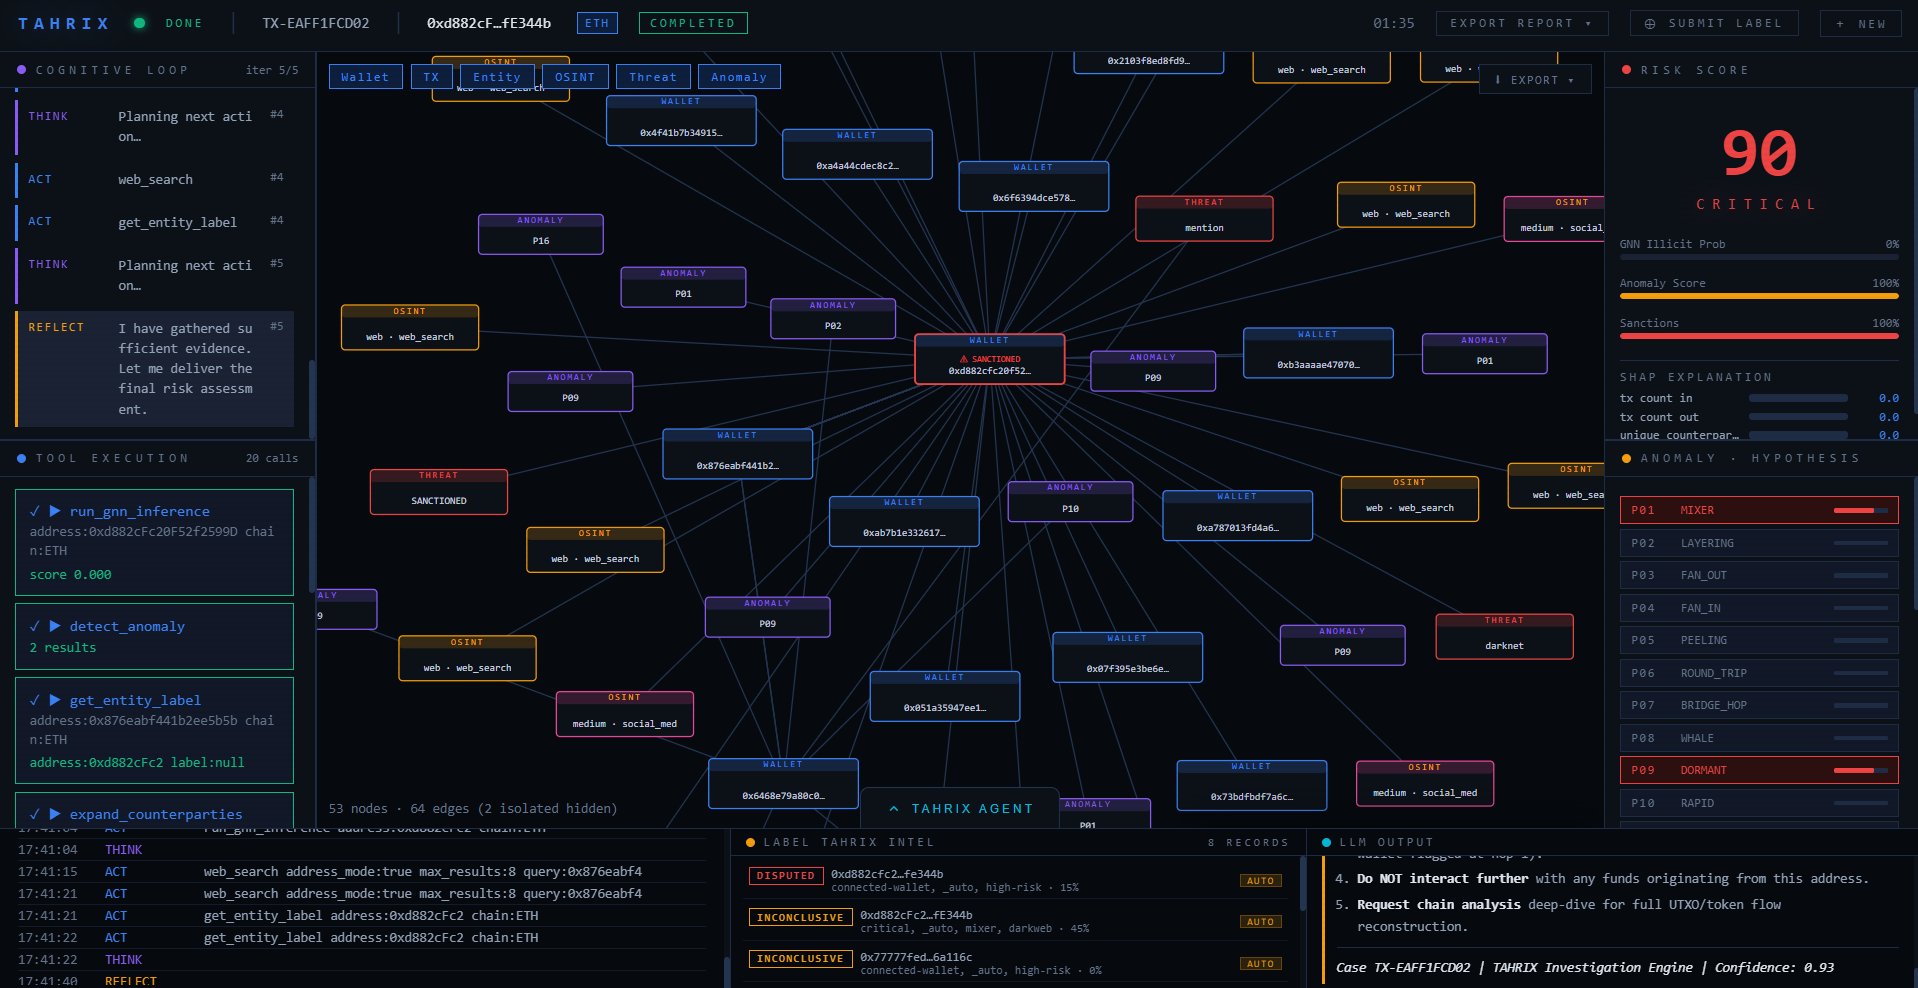1918x988 pixels.
Task: Toggle the Threat node filter
Action: pyautogui.click(x=653, y=77)
